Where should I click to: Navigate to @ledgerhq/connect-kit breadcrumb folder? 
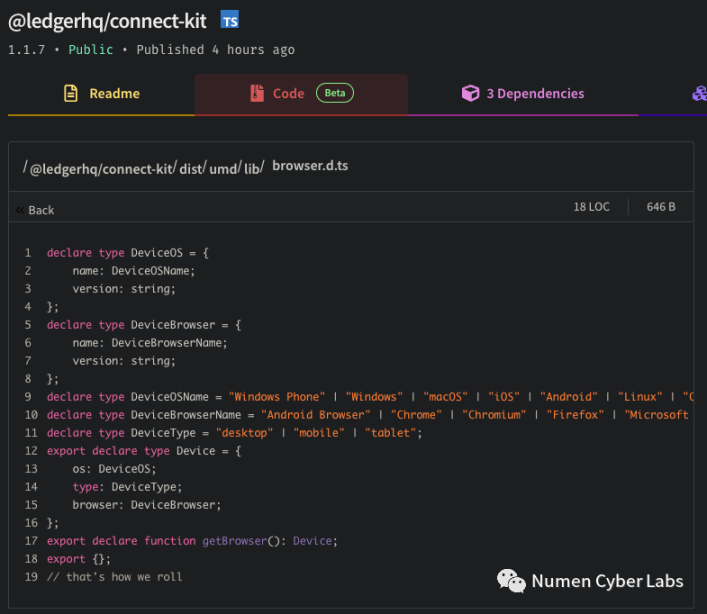pos(101,169)
